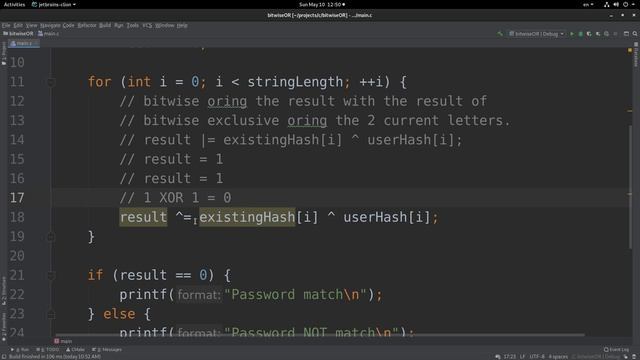This screenshot has height=360, width=640.
Task: Change the UTF-8 file encoding
Action: pos(537,357)
